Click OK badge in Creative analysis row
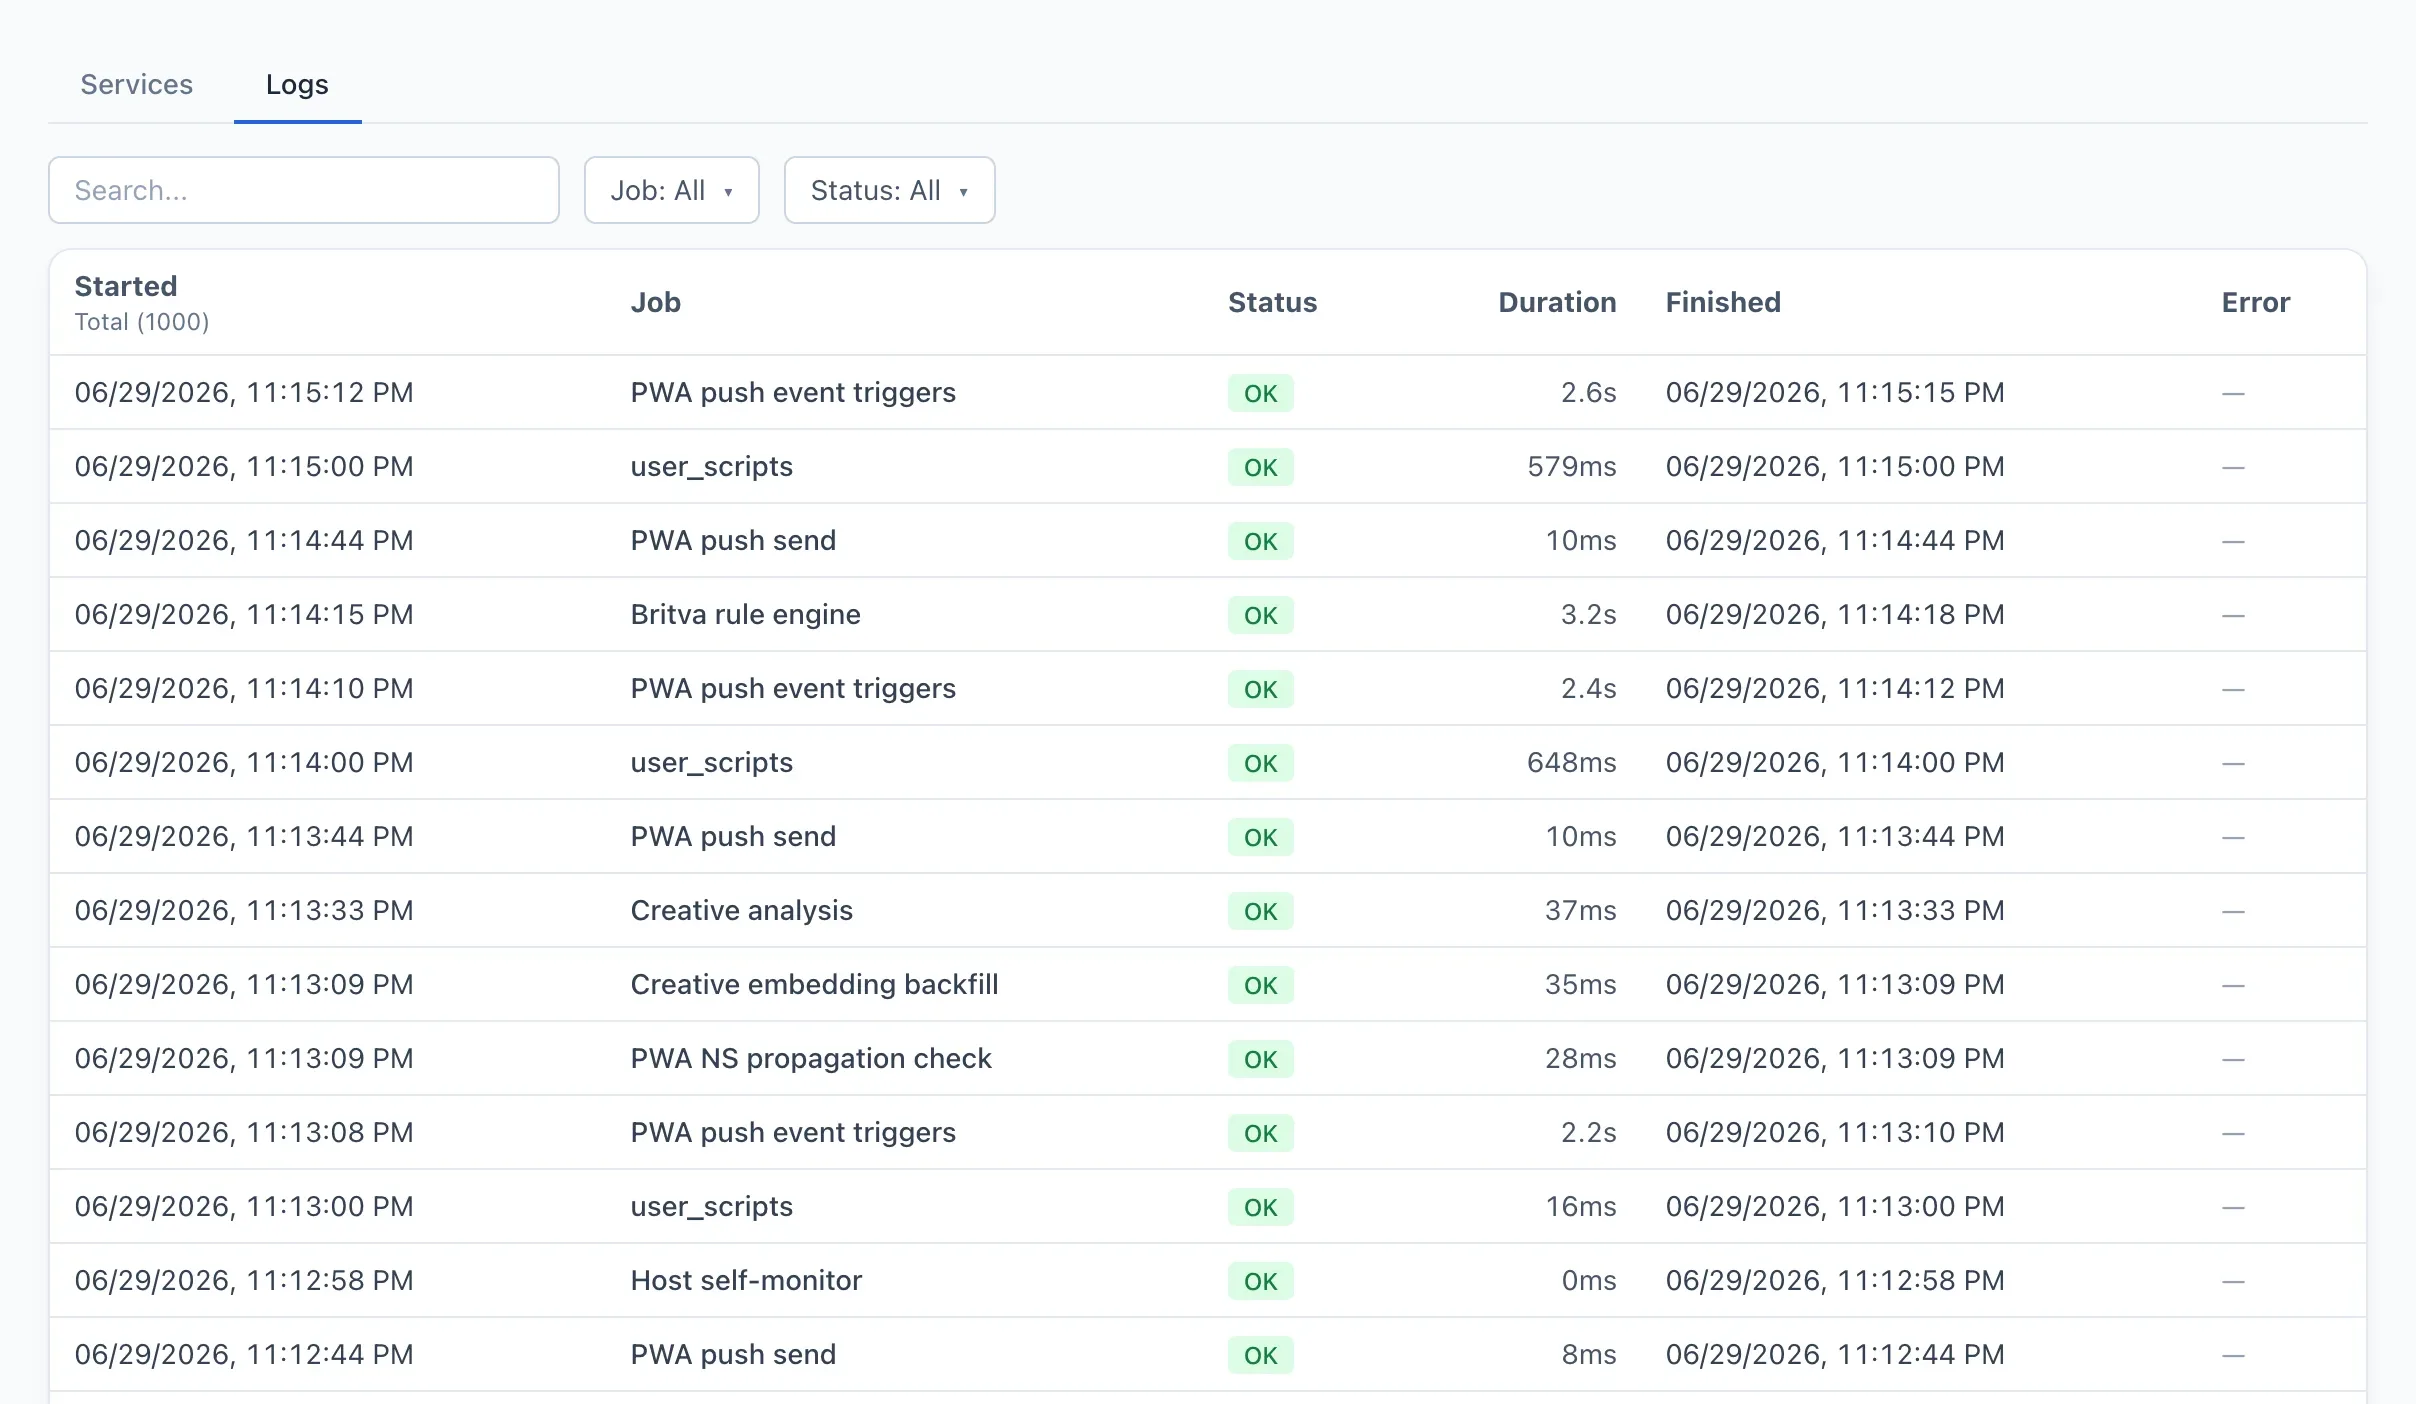Image resolution: width=2416 pixels, height=1404 pixels. coord(1260,911)
